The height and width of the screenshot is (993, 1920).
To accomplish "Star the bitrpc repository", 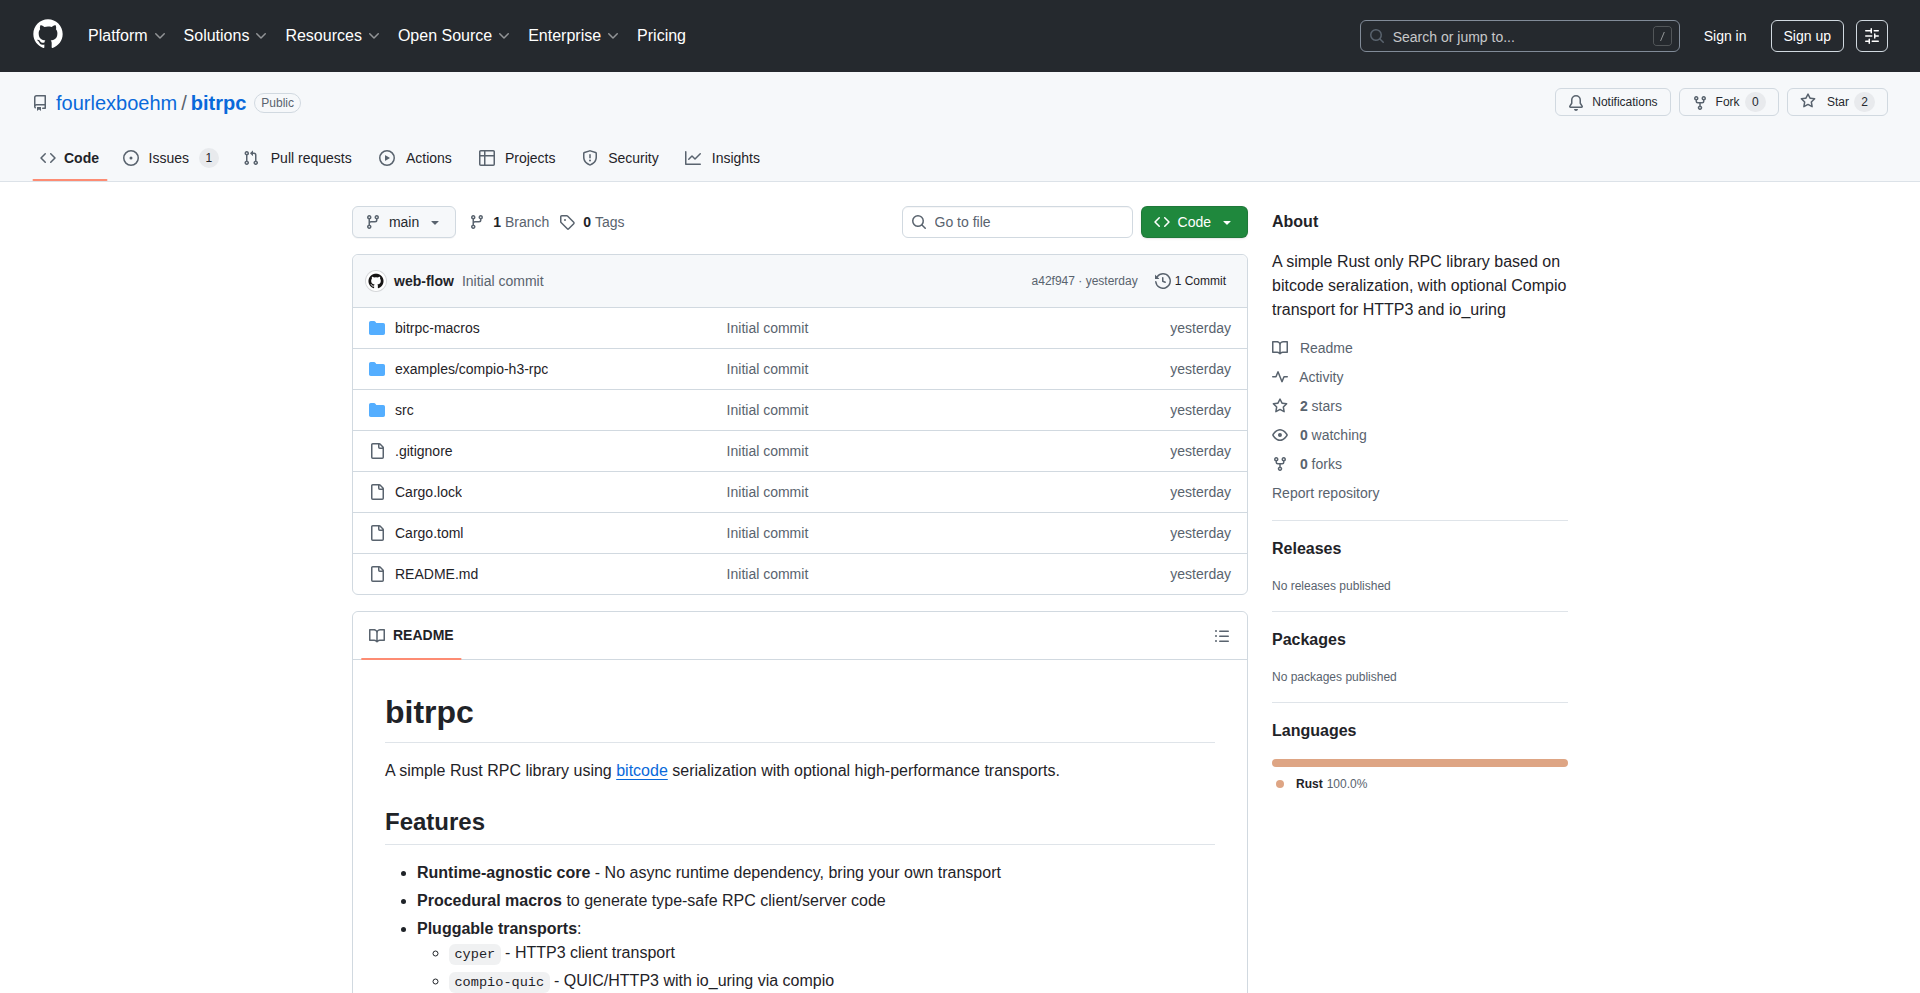I will pos(1836,102).
